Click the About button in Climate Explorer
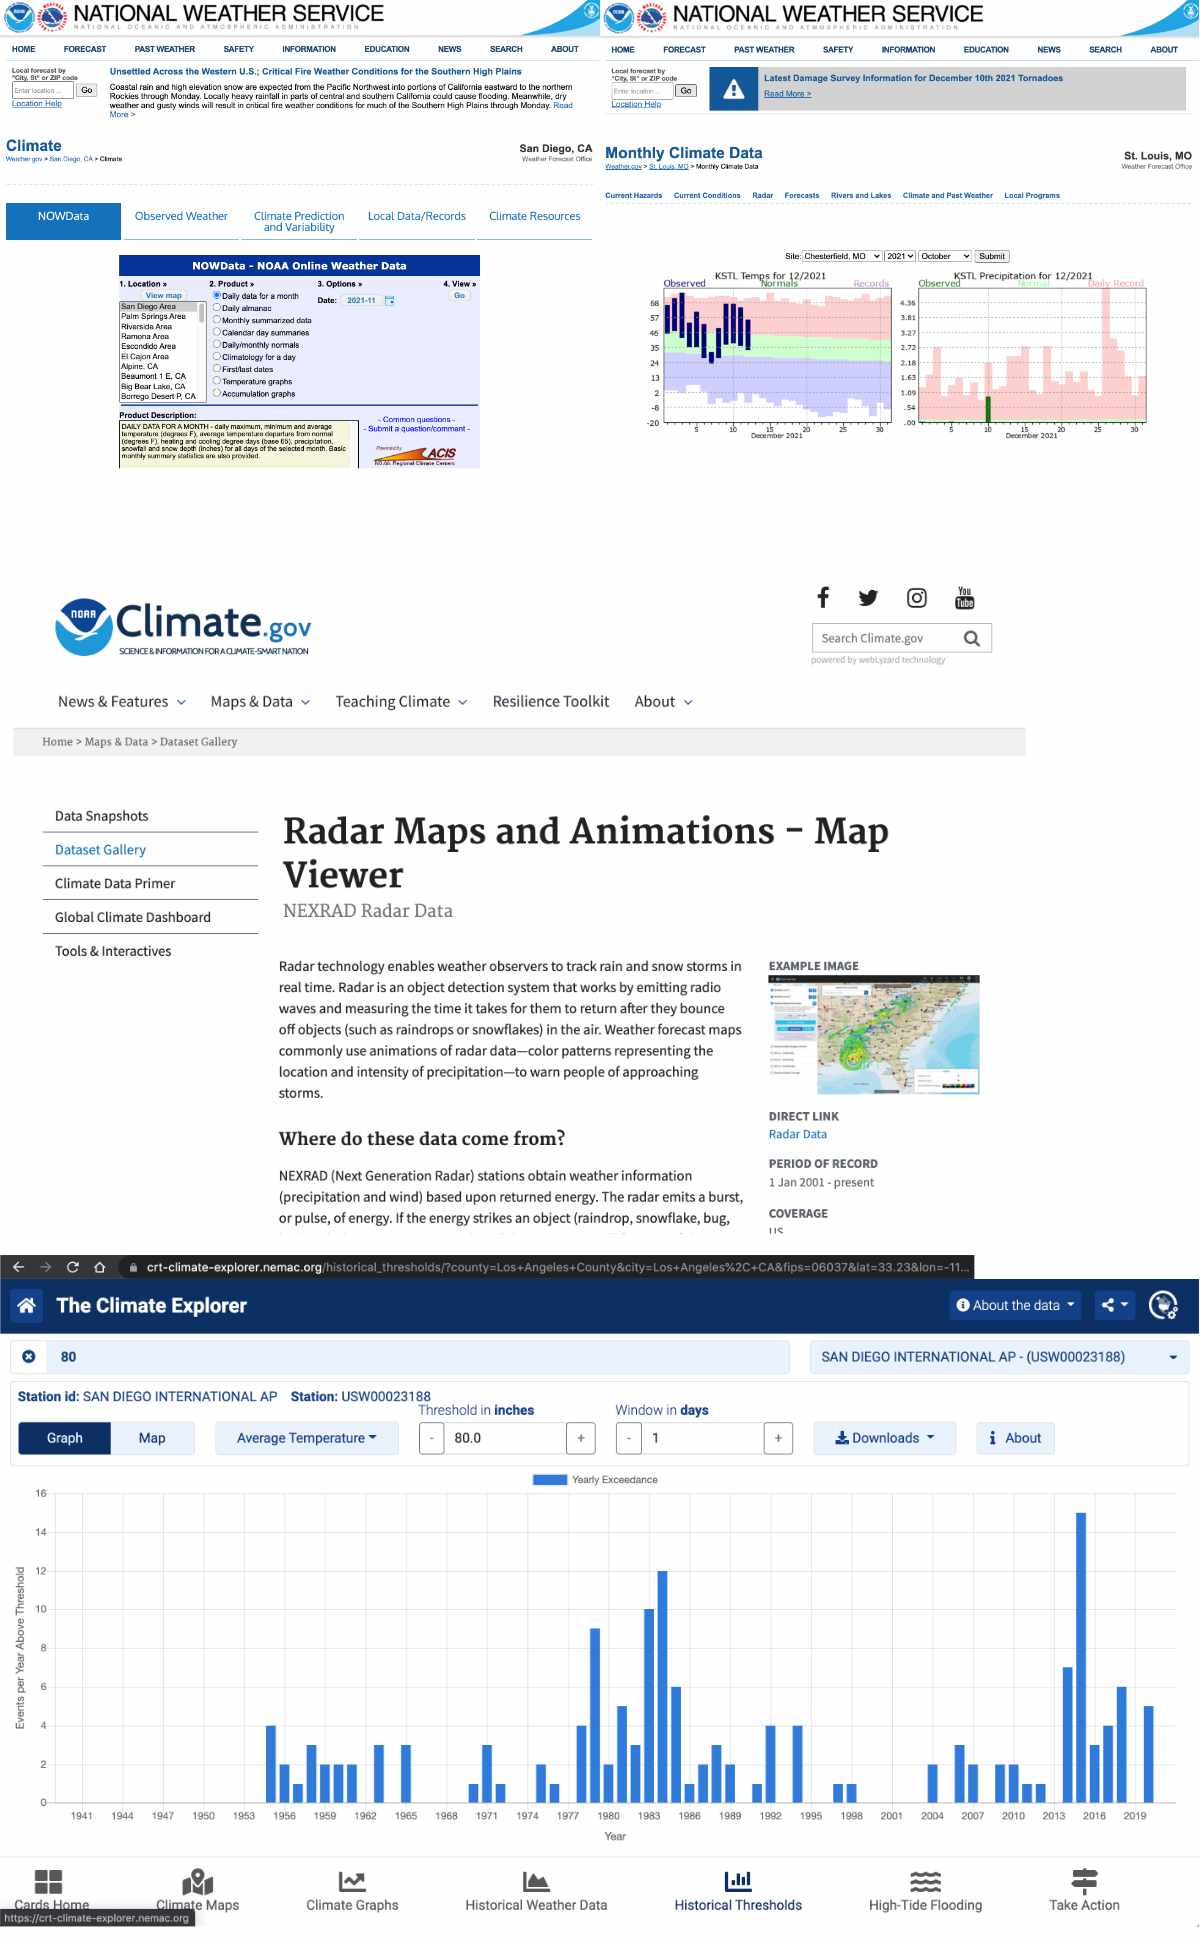Screen dimensions: 1200x1938 pyautogui.click(x=1015, y=1438)
